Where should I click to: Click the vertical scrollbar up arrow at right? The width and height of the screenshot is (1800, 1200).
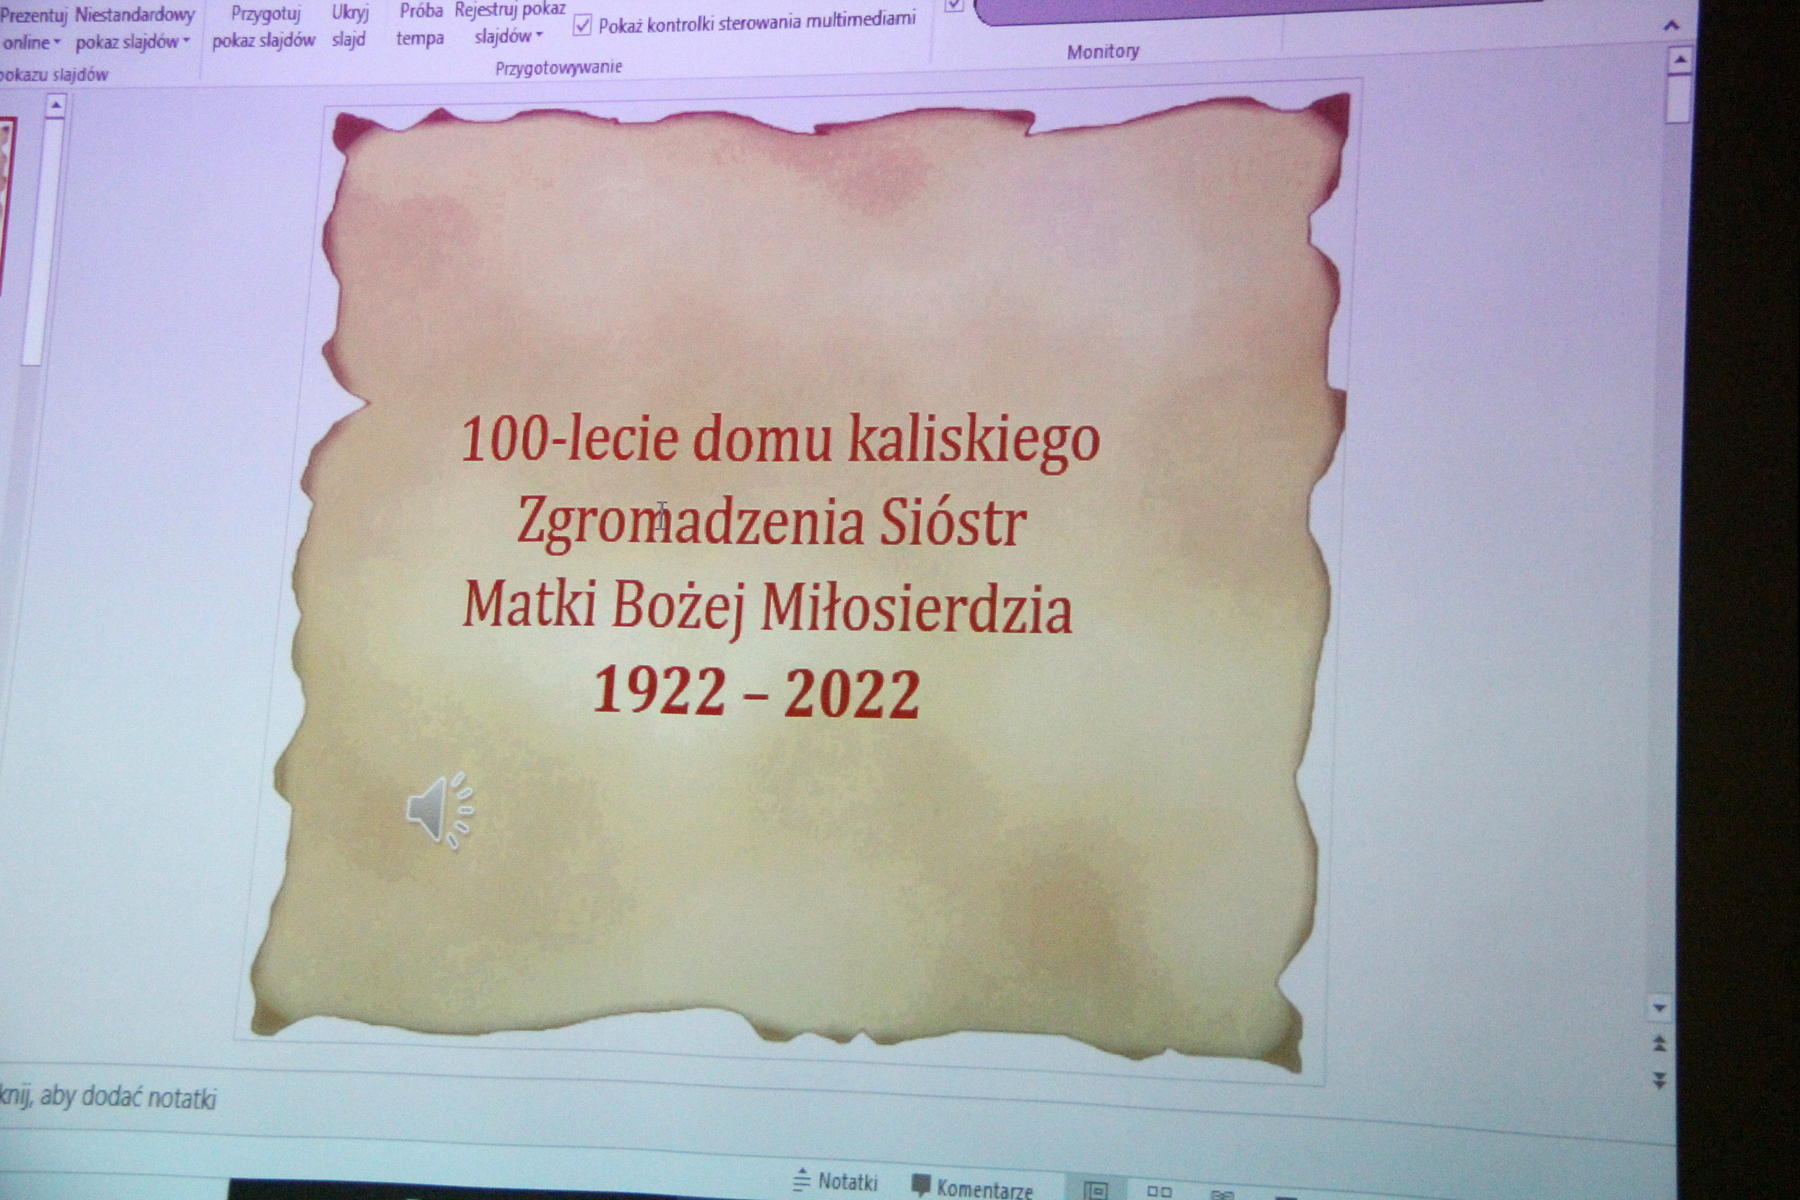tap(1680, 61)
